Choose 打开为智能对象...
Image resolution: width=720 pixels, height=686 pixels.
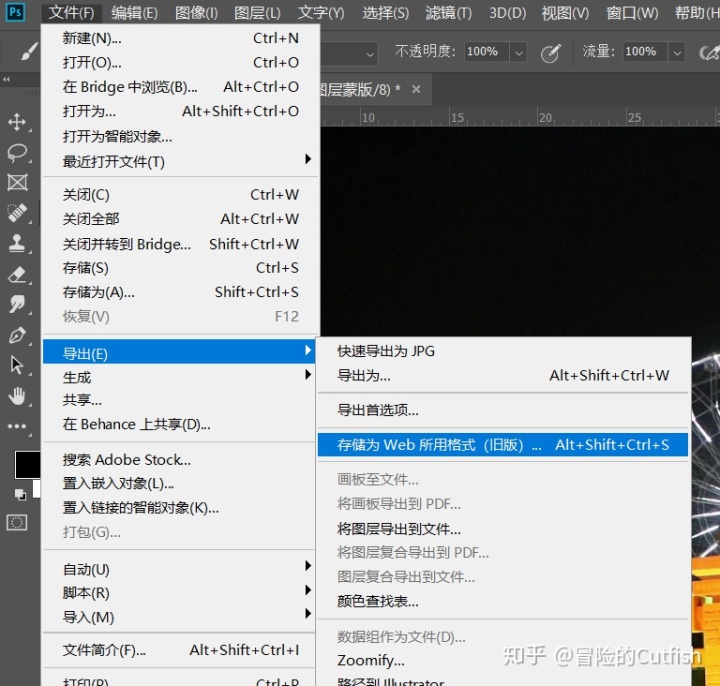(180, 136)
